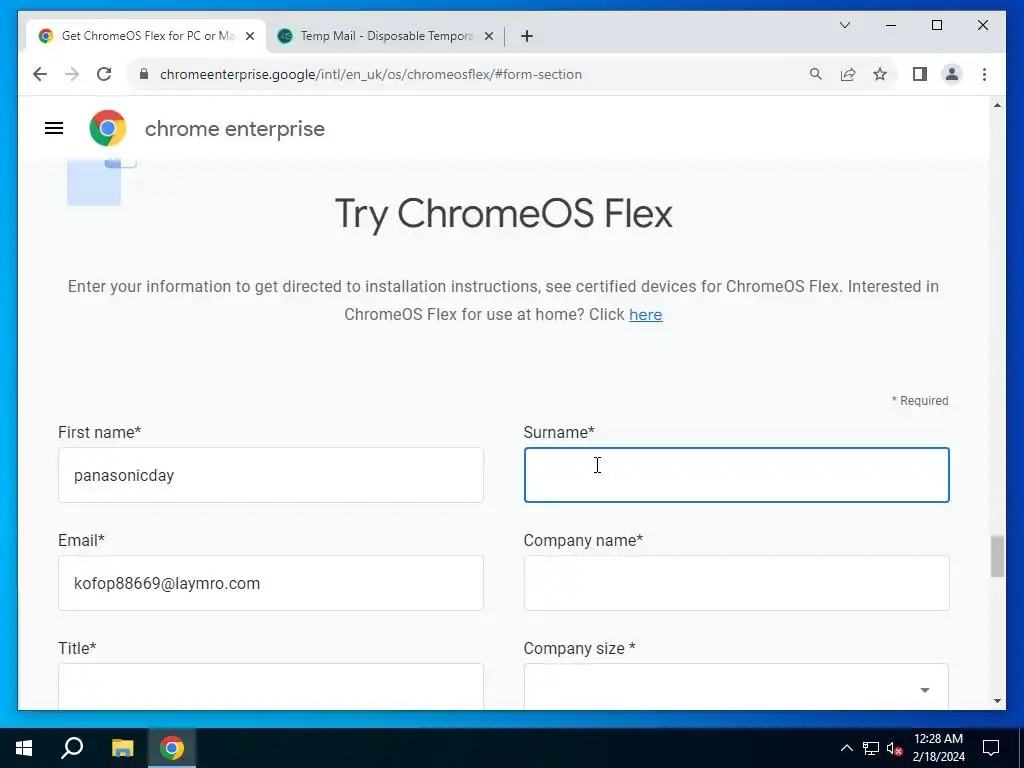Image resolution: width=1024 pixels, height=768 pixels.
Task: Click the Chrome Enterprise logo
Action: [108, 128]
